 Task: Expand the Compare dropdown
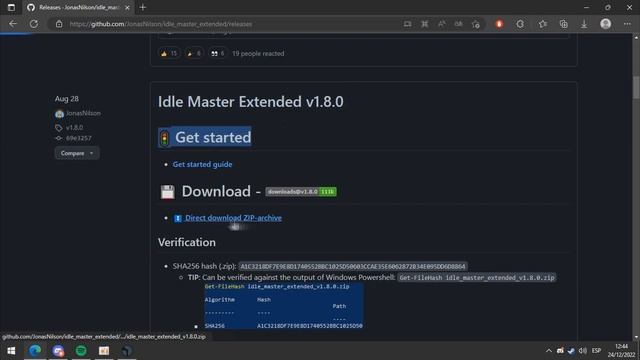(x=77, y=153)
